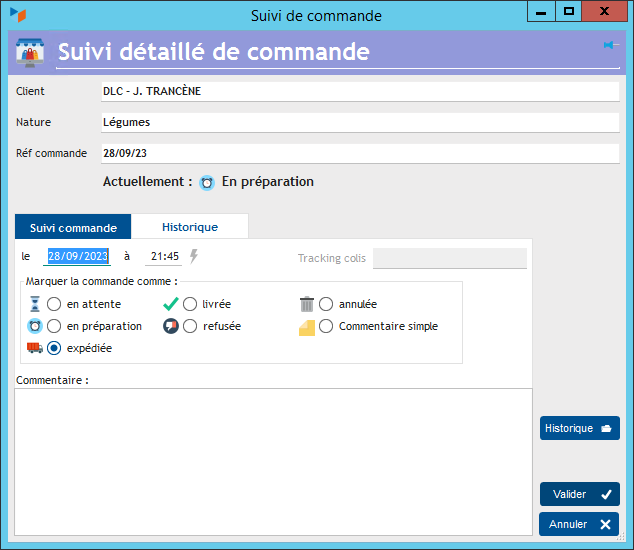634x550 pixels.
Task: Click the pin icon in the header
Action: [610, 45]
